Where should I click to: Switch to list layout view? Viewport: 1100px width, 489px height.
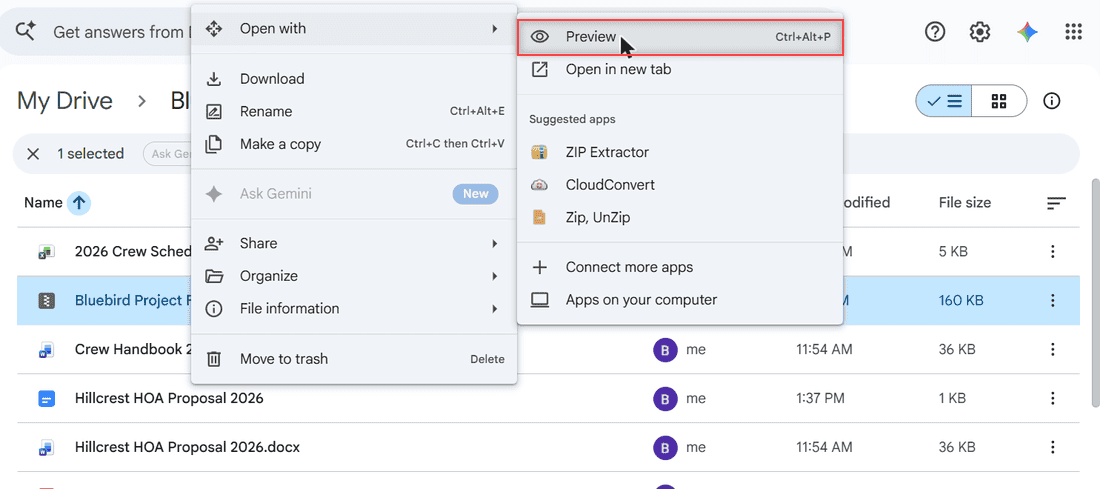click(x=944, y=101)
